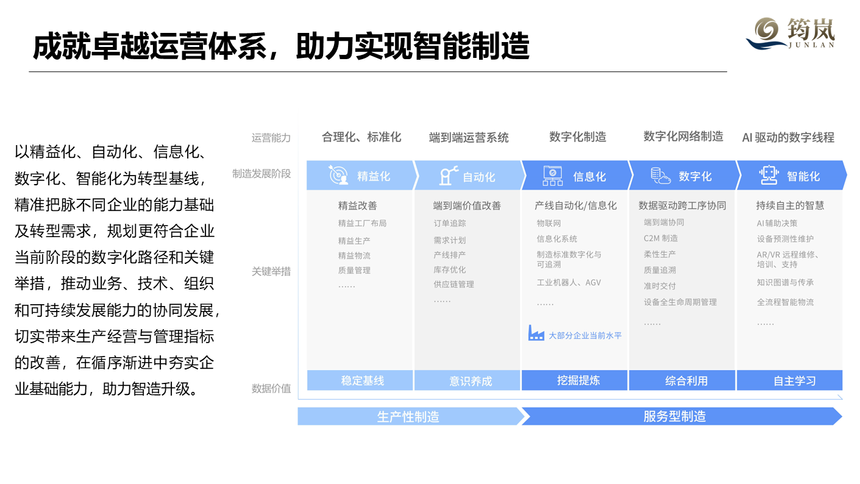The height and width of the screenshot is (484, 860).
Task: Select the 物联网 item
Action: pyautogui.click(x=548, y=223)
